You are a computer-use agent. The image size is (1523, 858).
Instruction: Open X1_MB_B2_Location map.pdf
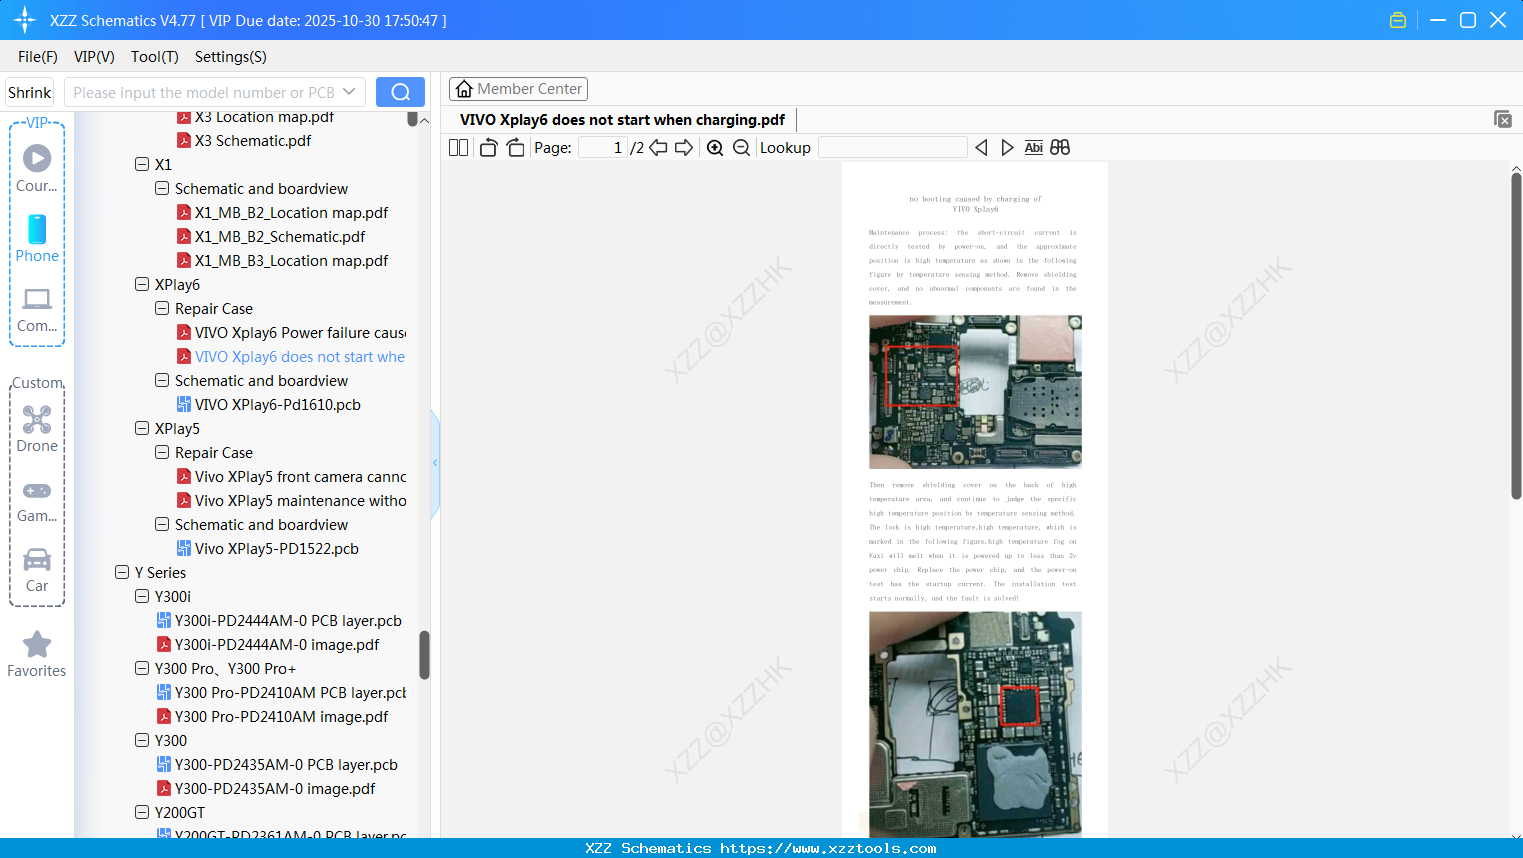pos(291,213)
